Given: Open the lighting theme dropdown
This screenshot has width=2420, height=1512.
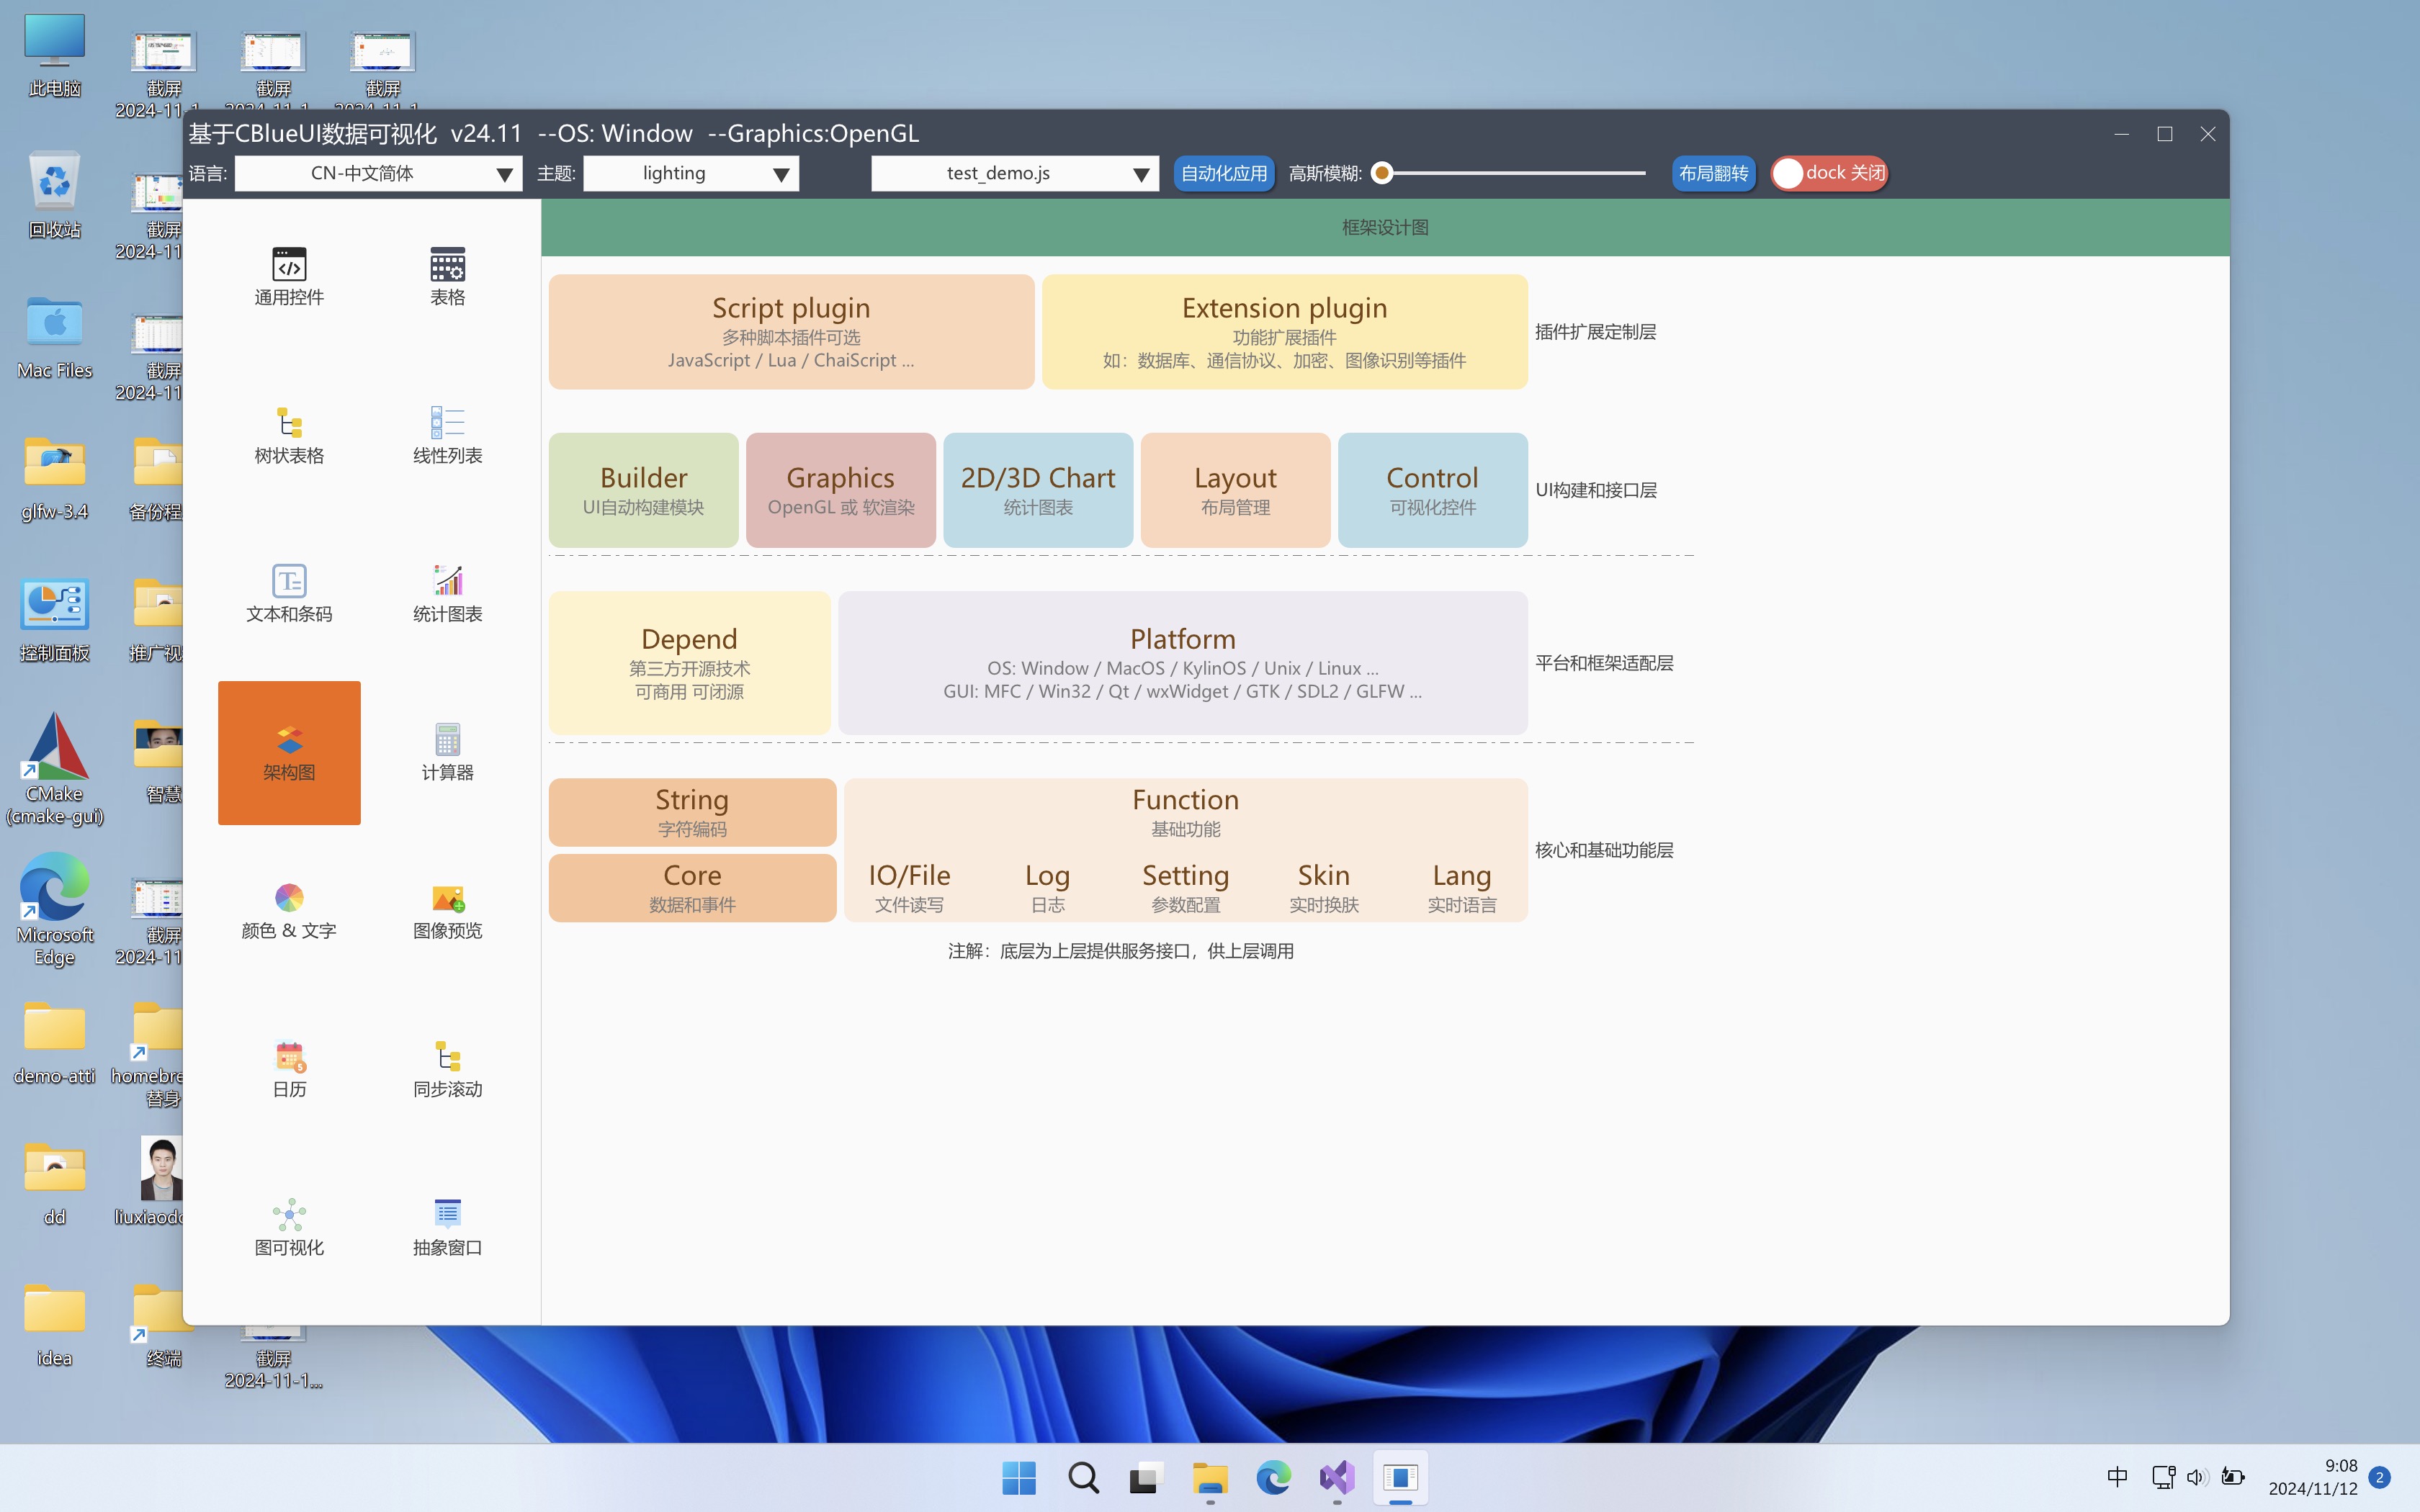Looking at the screenshot, I should [690, 173].
